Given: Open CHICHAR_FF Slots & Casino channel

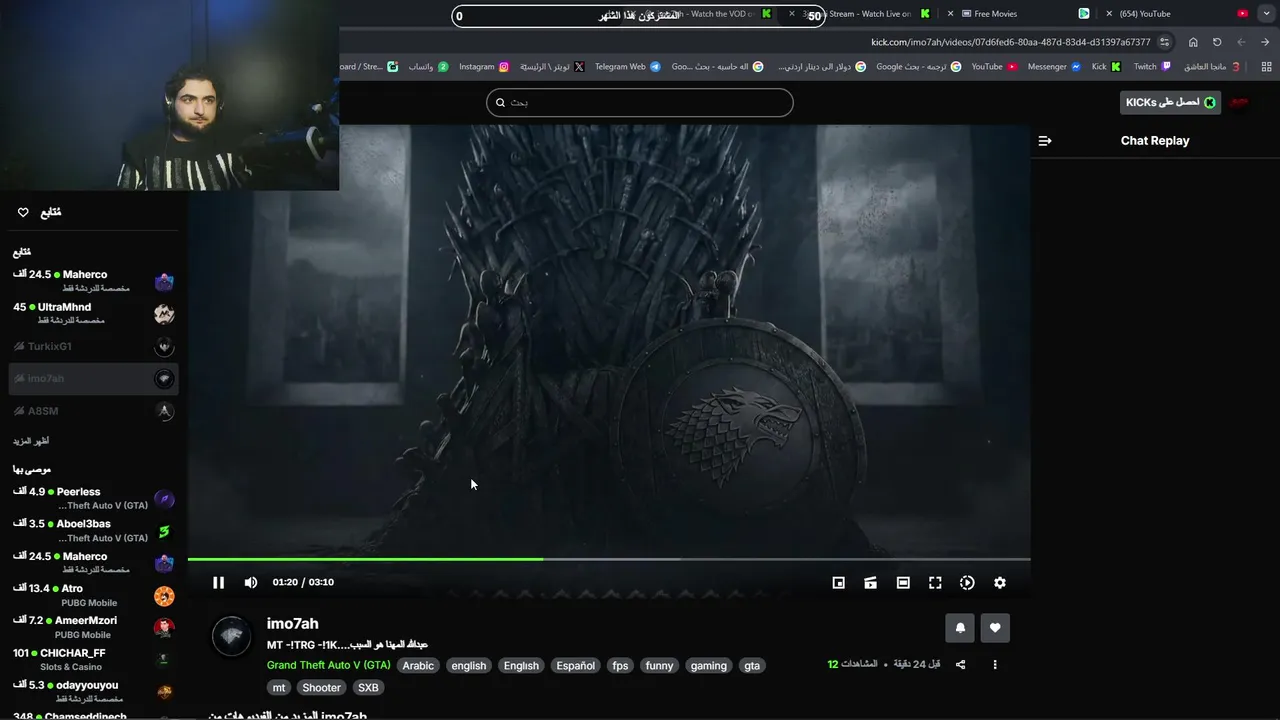Looking at the screenshot, I should pyautogui.click(x=93, y=659).
